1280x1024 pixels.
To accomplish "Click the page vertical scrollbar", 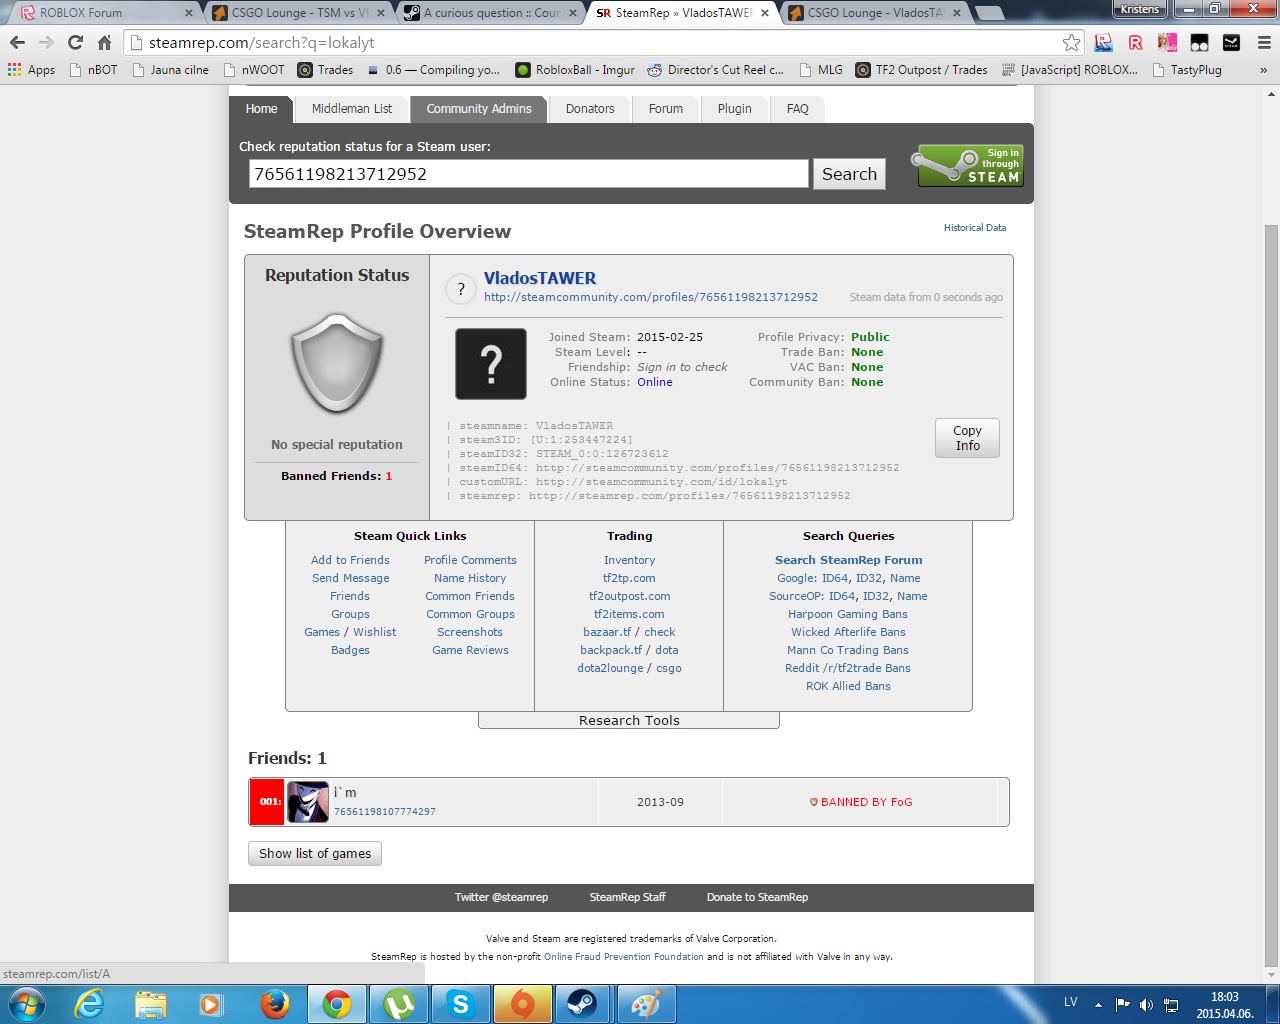I will point(1271,500).
